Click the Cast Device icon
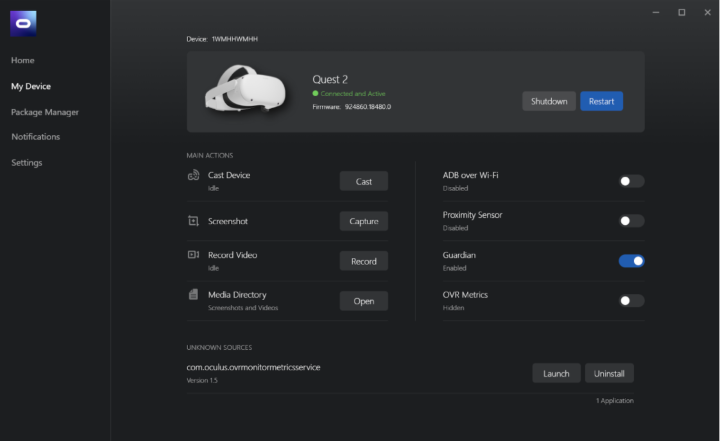This screenshot has height=441, width=720. (193, 176)
